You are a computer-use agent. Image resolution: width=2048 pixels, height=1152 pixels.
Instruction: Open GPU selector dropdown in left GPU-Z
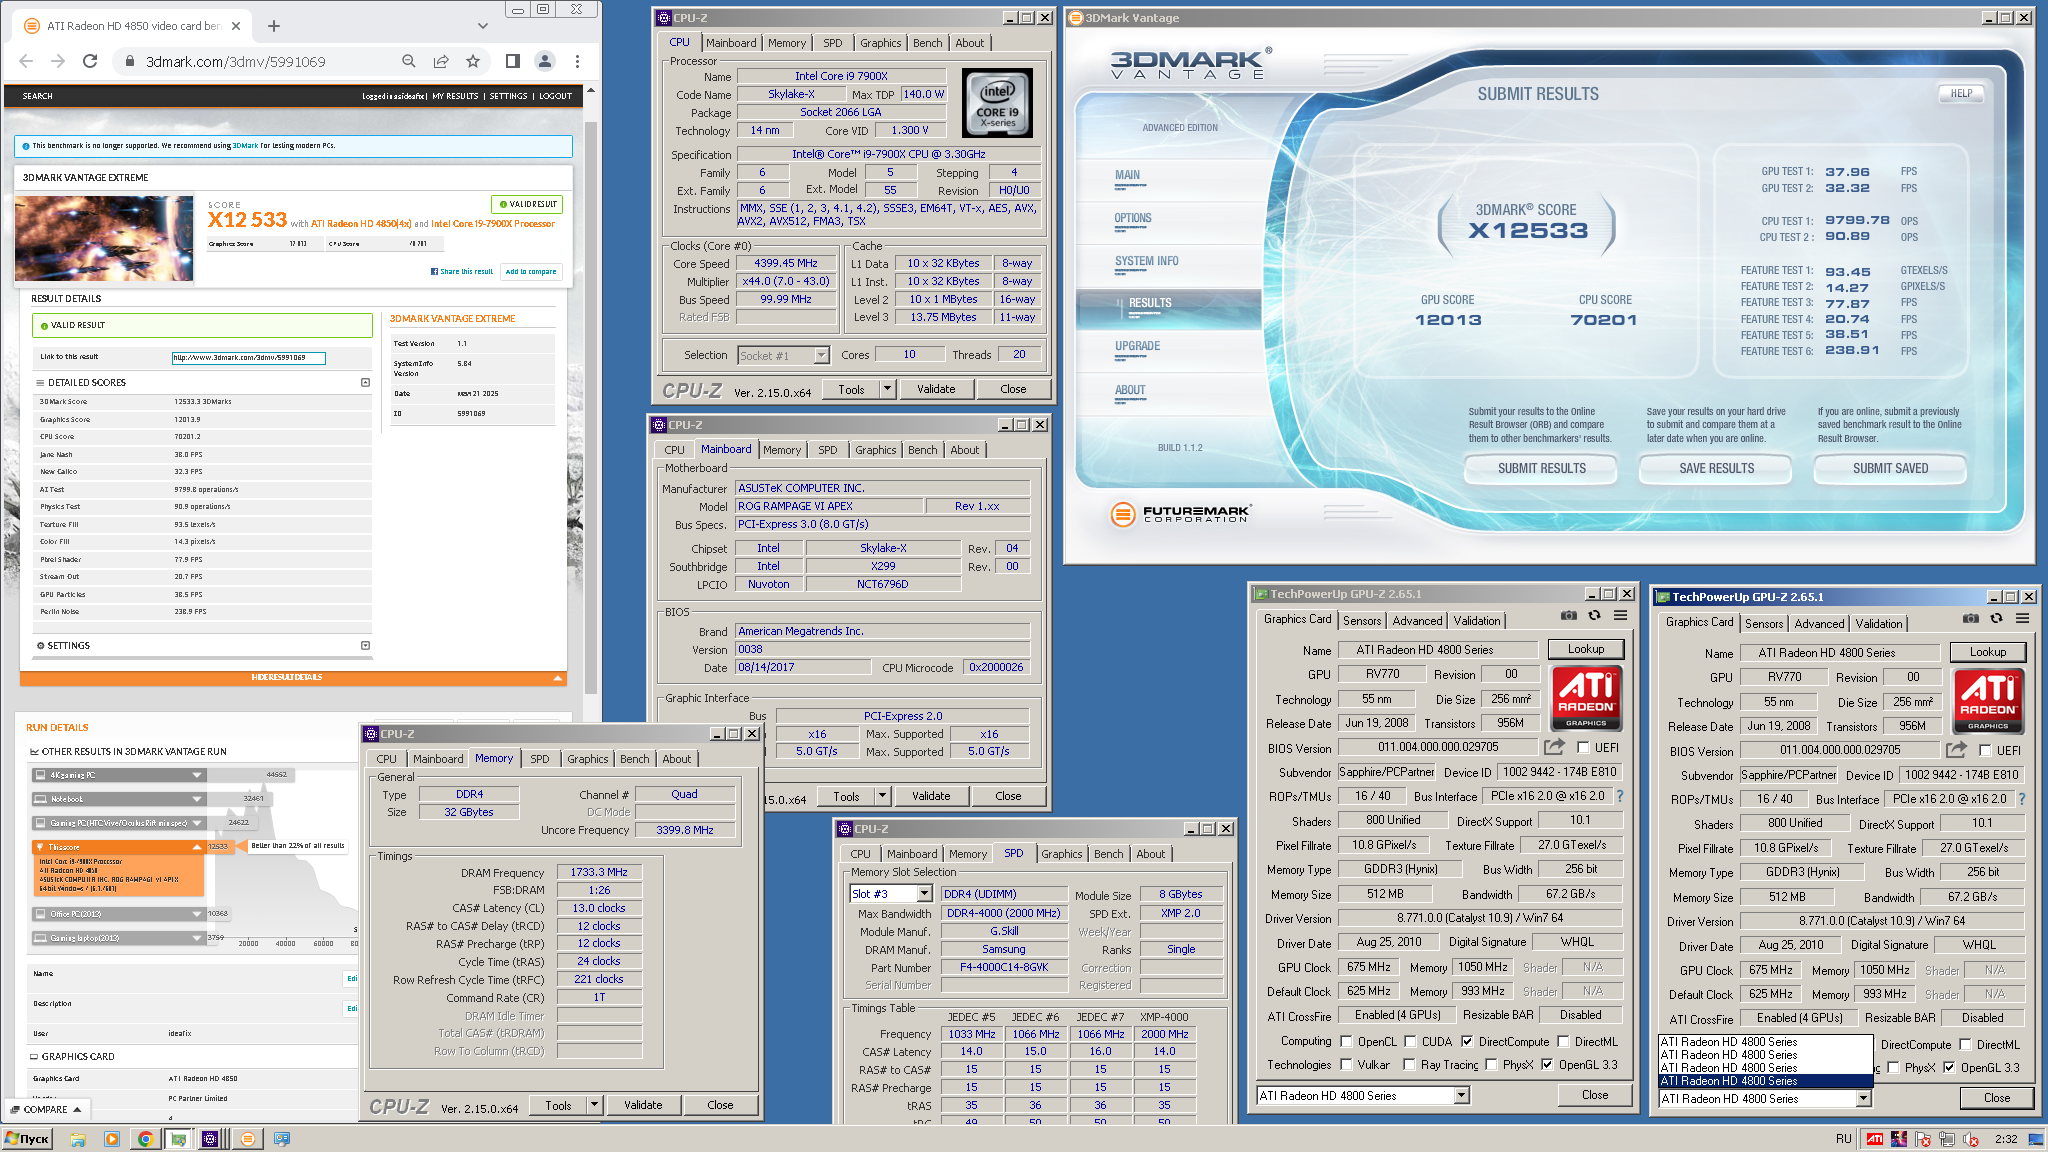[1461, 1095]
